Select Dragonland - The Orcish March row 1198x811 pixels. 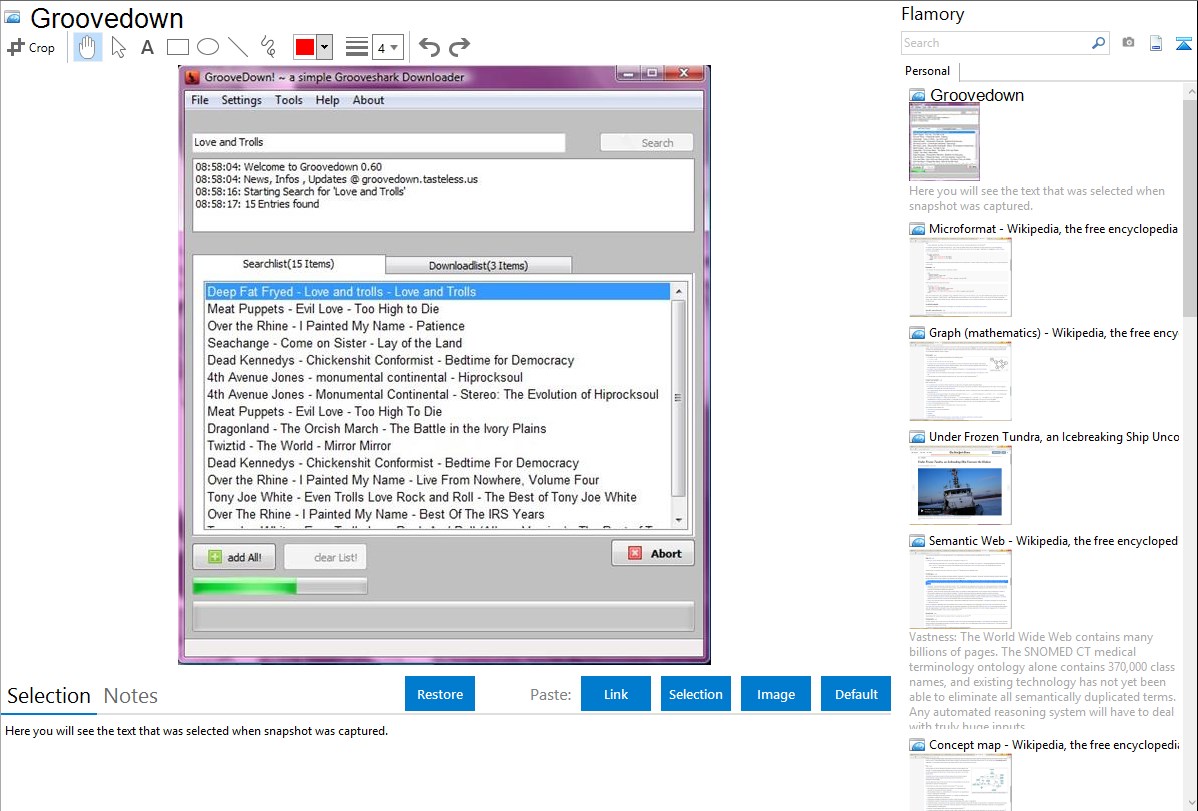pos(437,428)
